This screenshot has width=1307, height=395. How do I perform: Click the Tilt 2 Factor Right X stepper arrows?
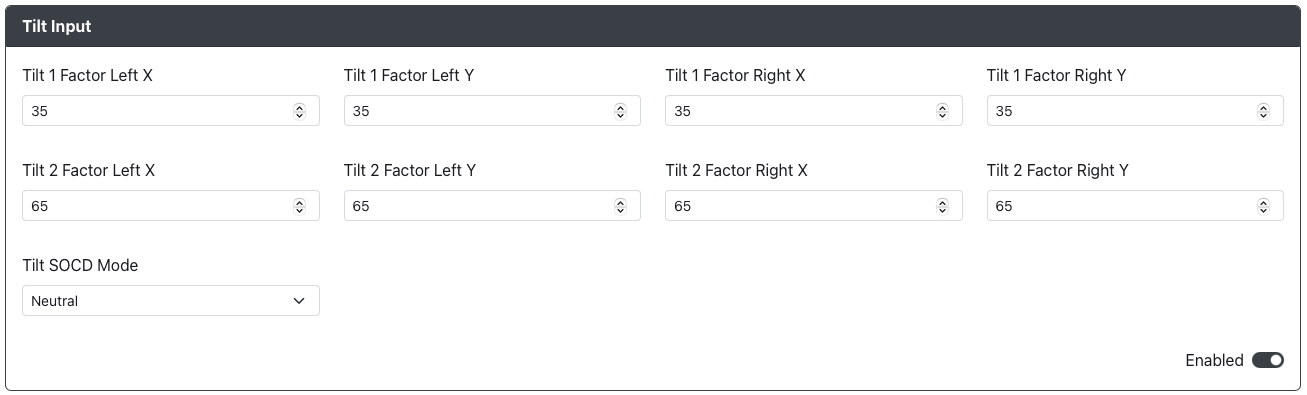(x=942, y=206)
